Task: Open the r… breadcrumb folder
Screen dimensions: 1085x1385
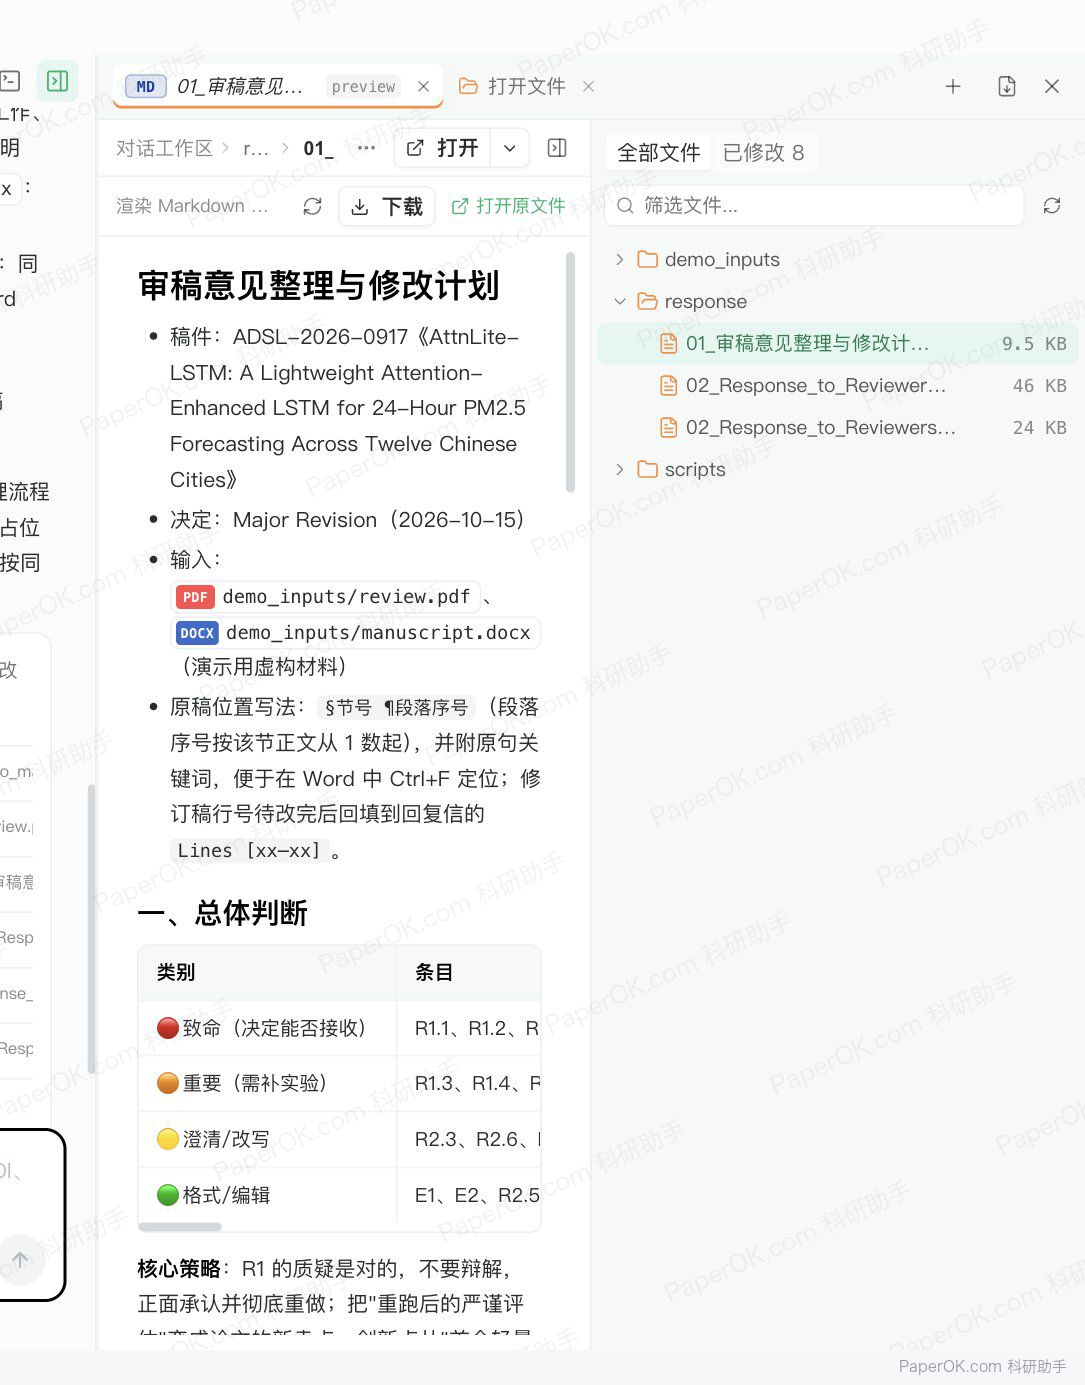Action: click(256, 148)
